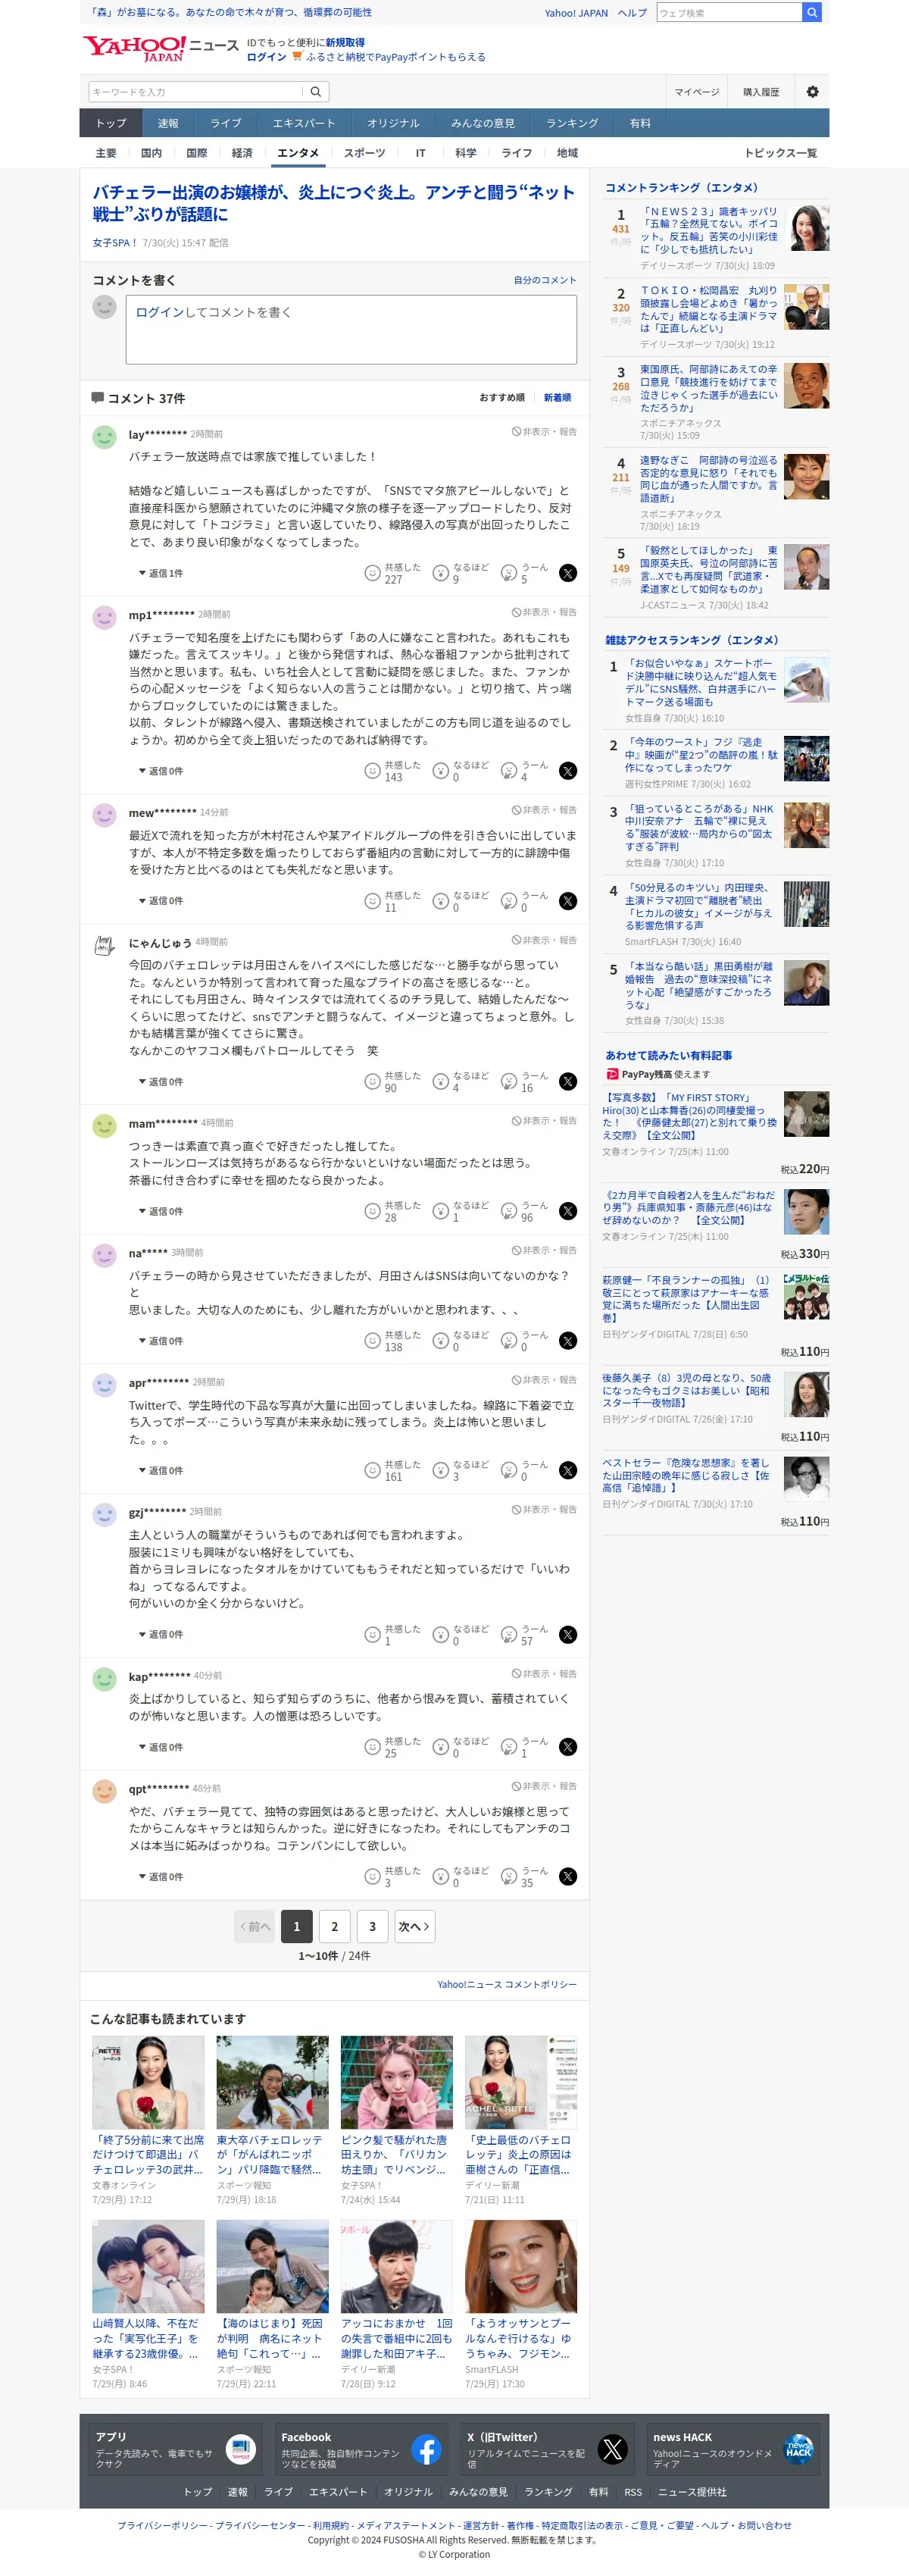This screenshot has width=909, height=2576.
Task: Click ヘルプ link at top
Action: (x=632, y=13)
